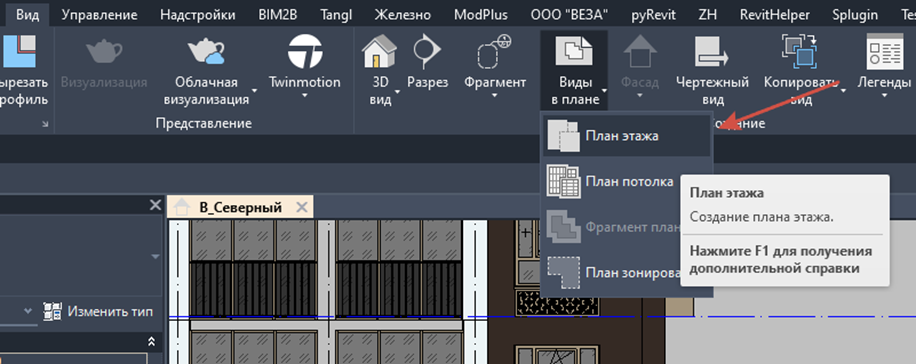The height and width of the screenshot is (364, 916).
Task: Open the Tangl ribbon tab
Action: pyautogui.click(x=336, y=15)
